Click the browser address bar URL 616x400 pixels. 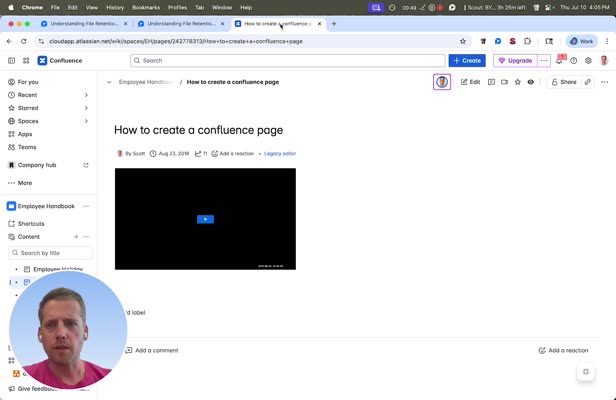coord(176,41)
